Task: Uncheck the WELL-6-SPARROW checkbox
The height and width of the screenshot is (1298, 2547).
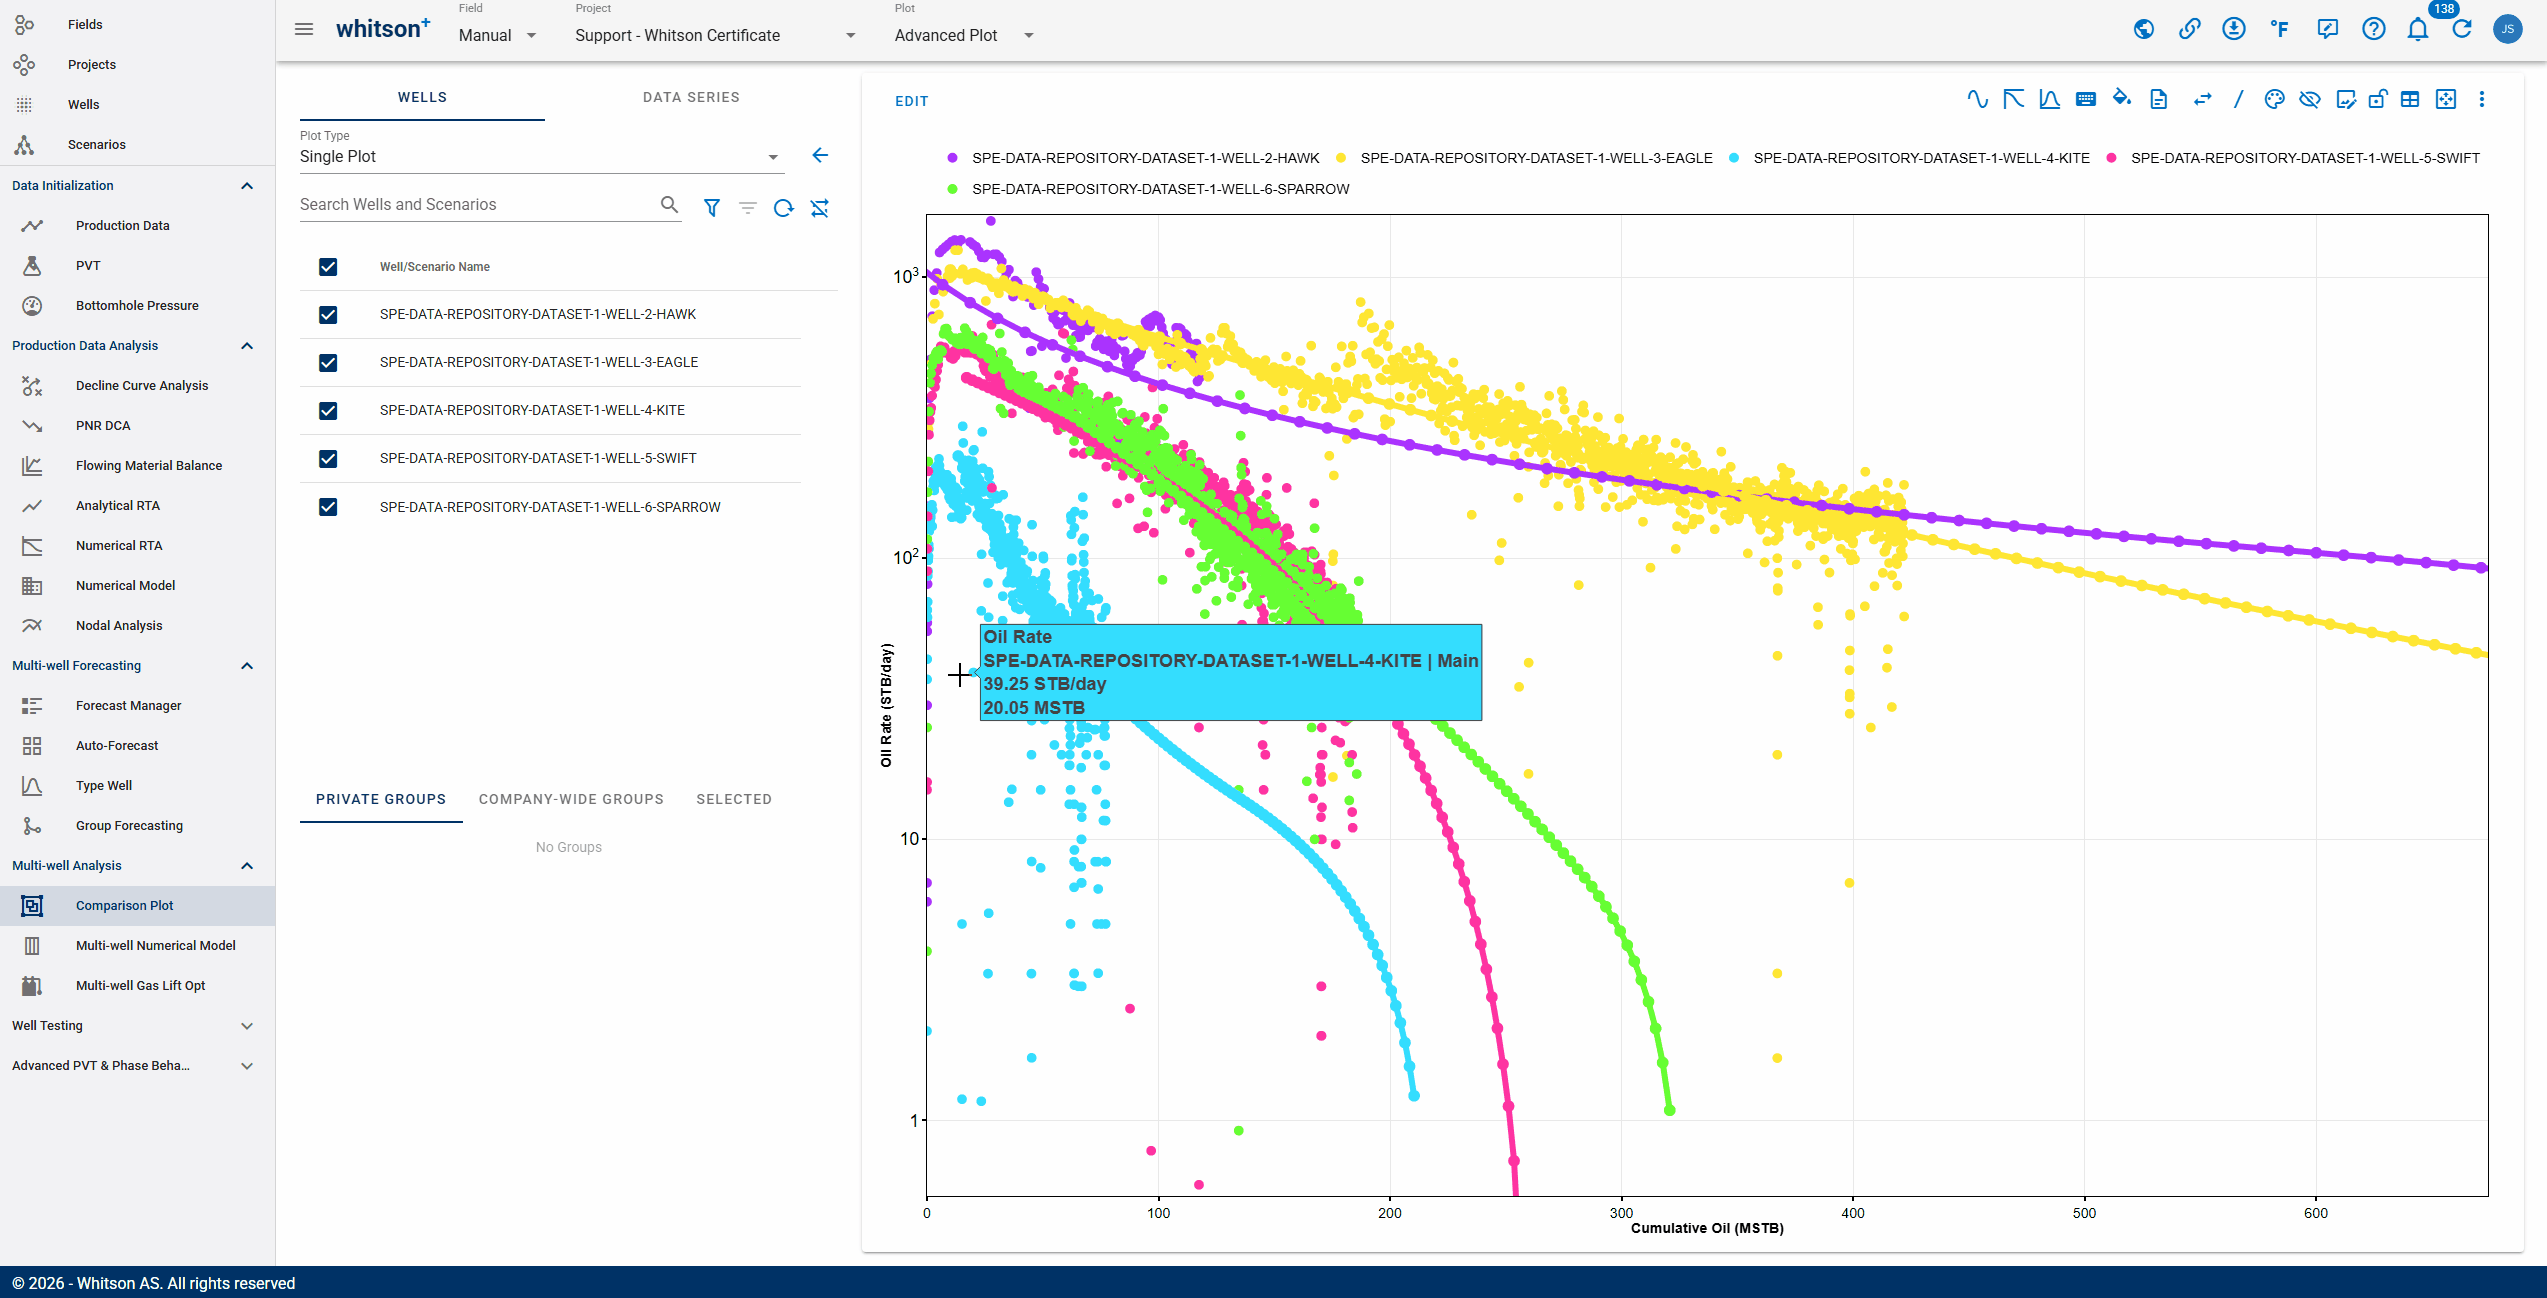Action: click(328, 507)
